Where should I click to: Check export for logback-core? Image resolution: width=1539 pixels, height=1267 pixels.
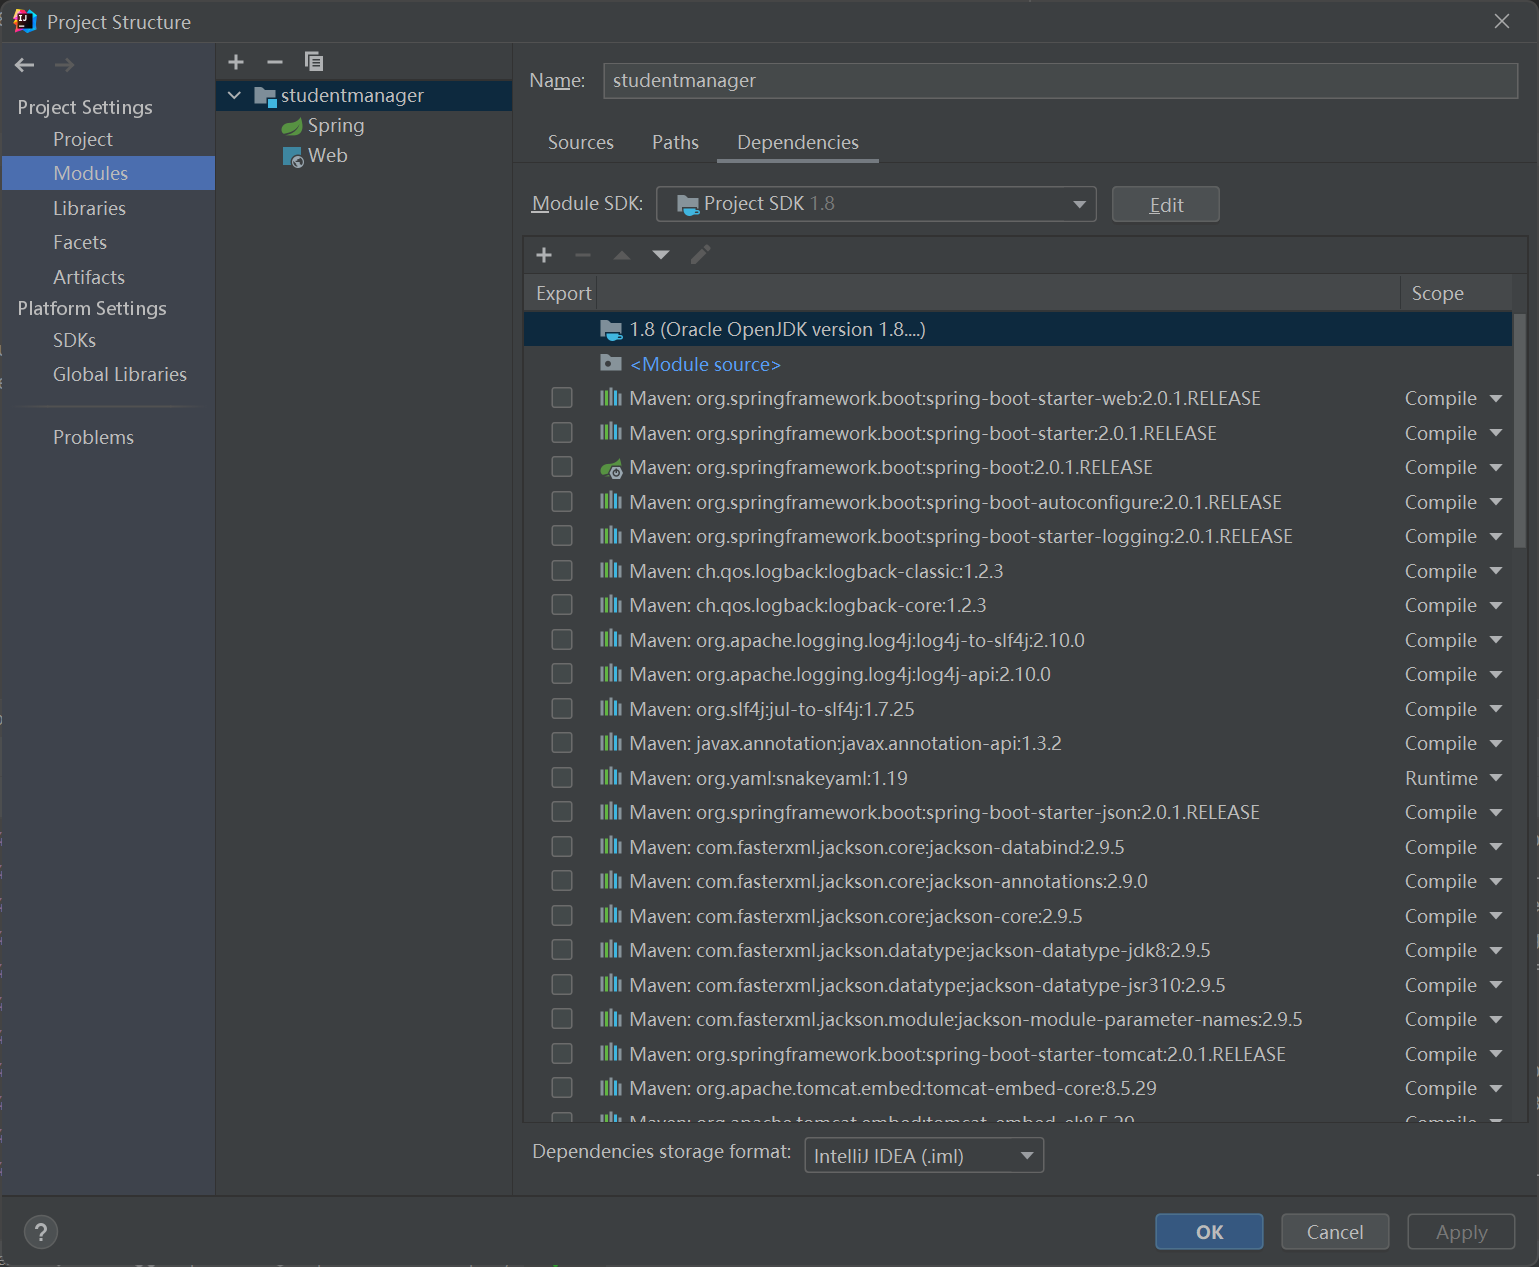(x=562, y=605)
